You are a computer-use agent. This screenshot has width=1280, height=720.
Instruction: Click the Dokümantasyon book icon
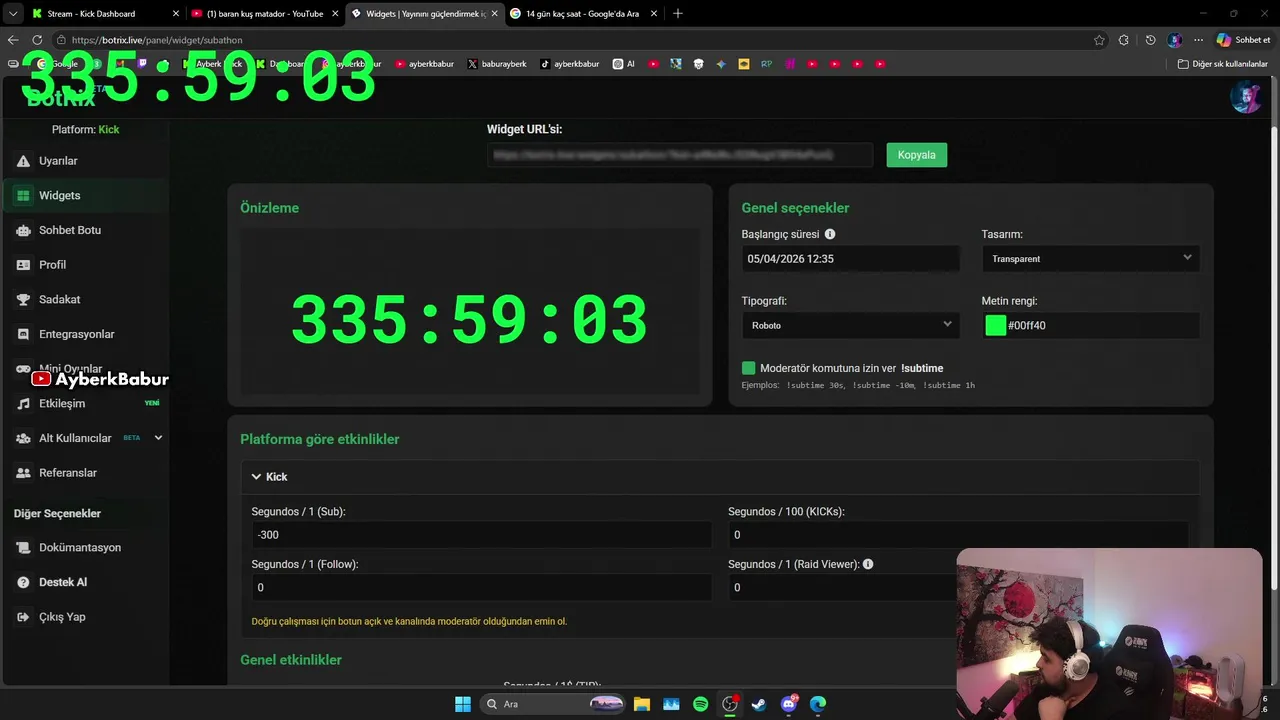(23, 548)
